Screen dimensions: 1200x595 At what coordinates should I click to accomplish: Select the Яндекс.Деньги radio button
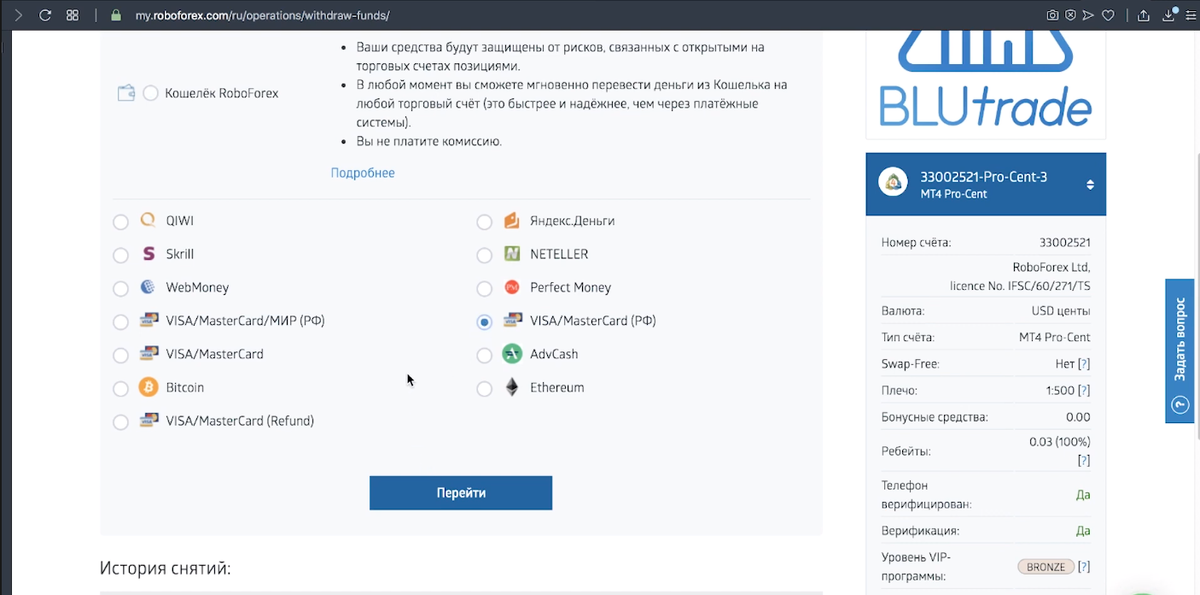pyautogui.click(x=485, y=222)
